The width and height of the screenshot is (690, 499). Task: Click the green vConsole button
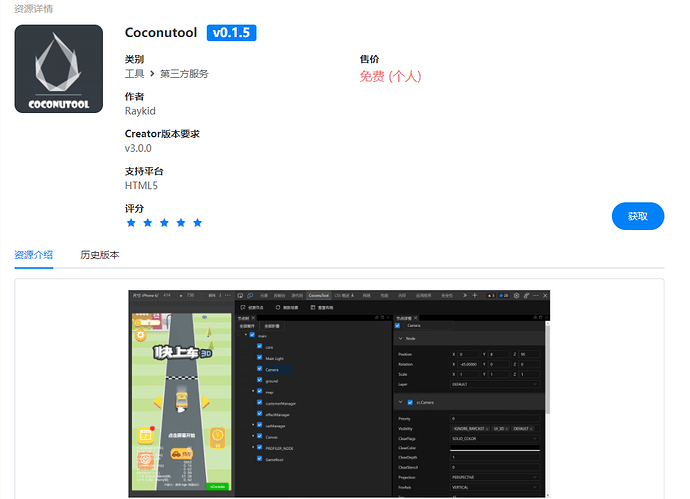(218, 486)
